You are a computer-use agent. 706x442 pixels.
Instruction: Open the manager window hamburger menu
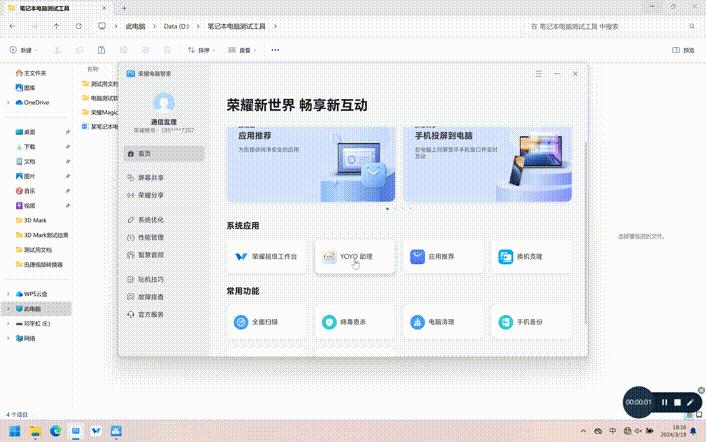click(539, 73)
